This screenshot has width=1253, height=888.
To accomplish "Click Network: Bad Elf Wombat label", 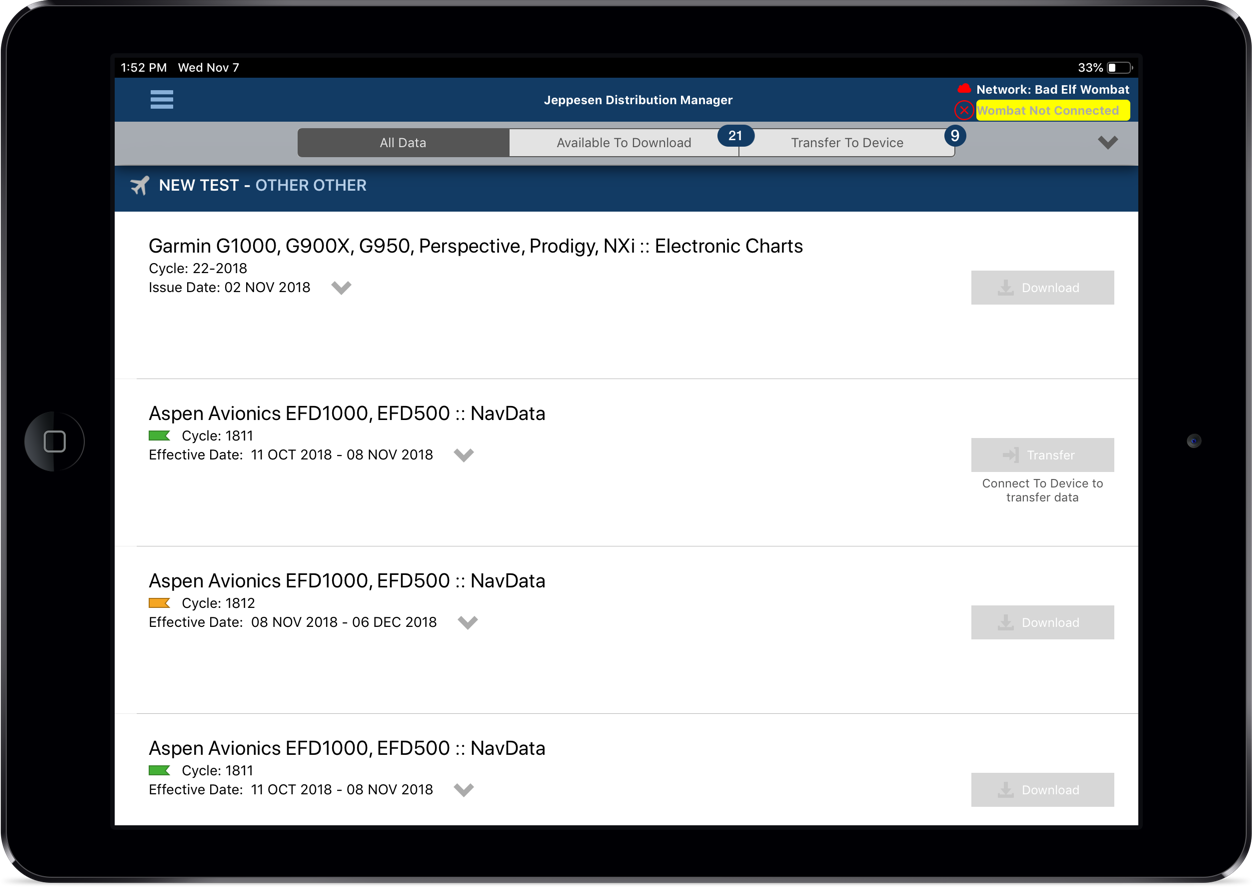I will point(1053,89).
